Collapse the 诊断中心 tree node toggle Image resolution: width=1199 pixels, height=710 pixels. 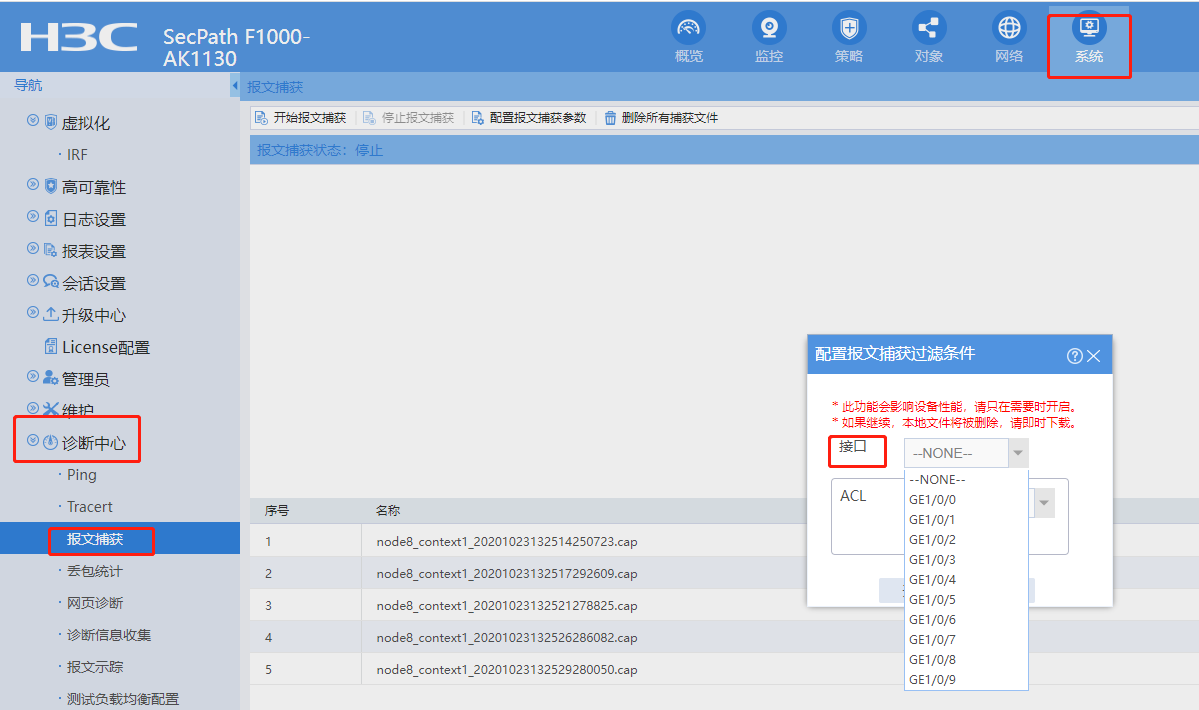33,440
